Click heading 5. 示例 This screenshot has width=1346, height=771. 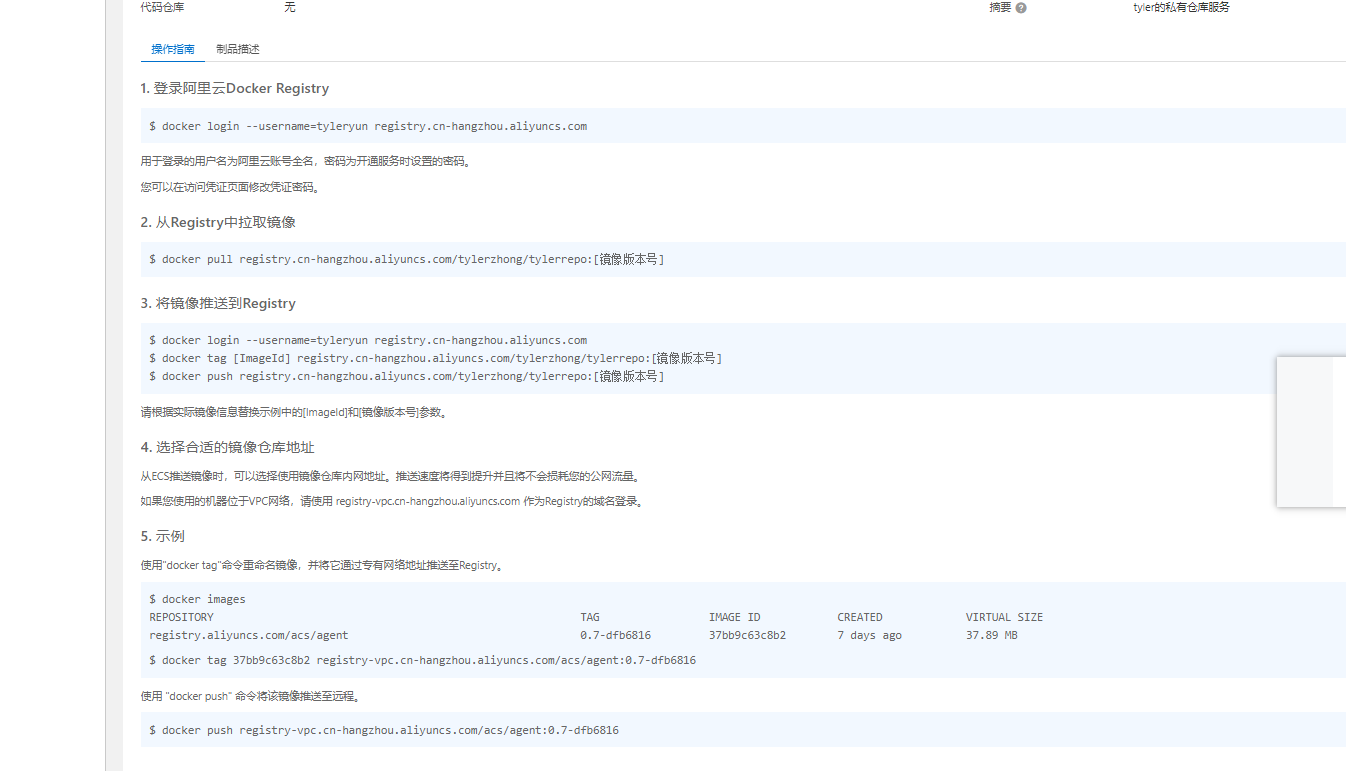click(163, 536)
